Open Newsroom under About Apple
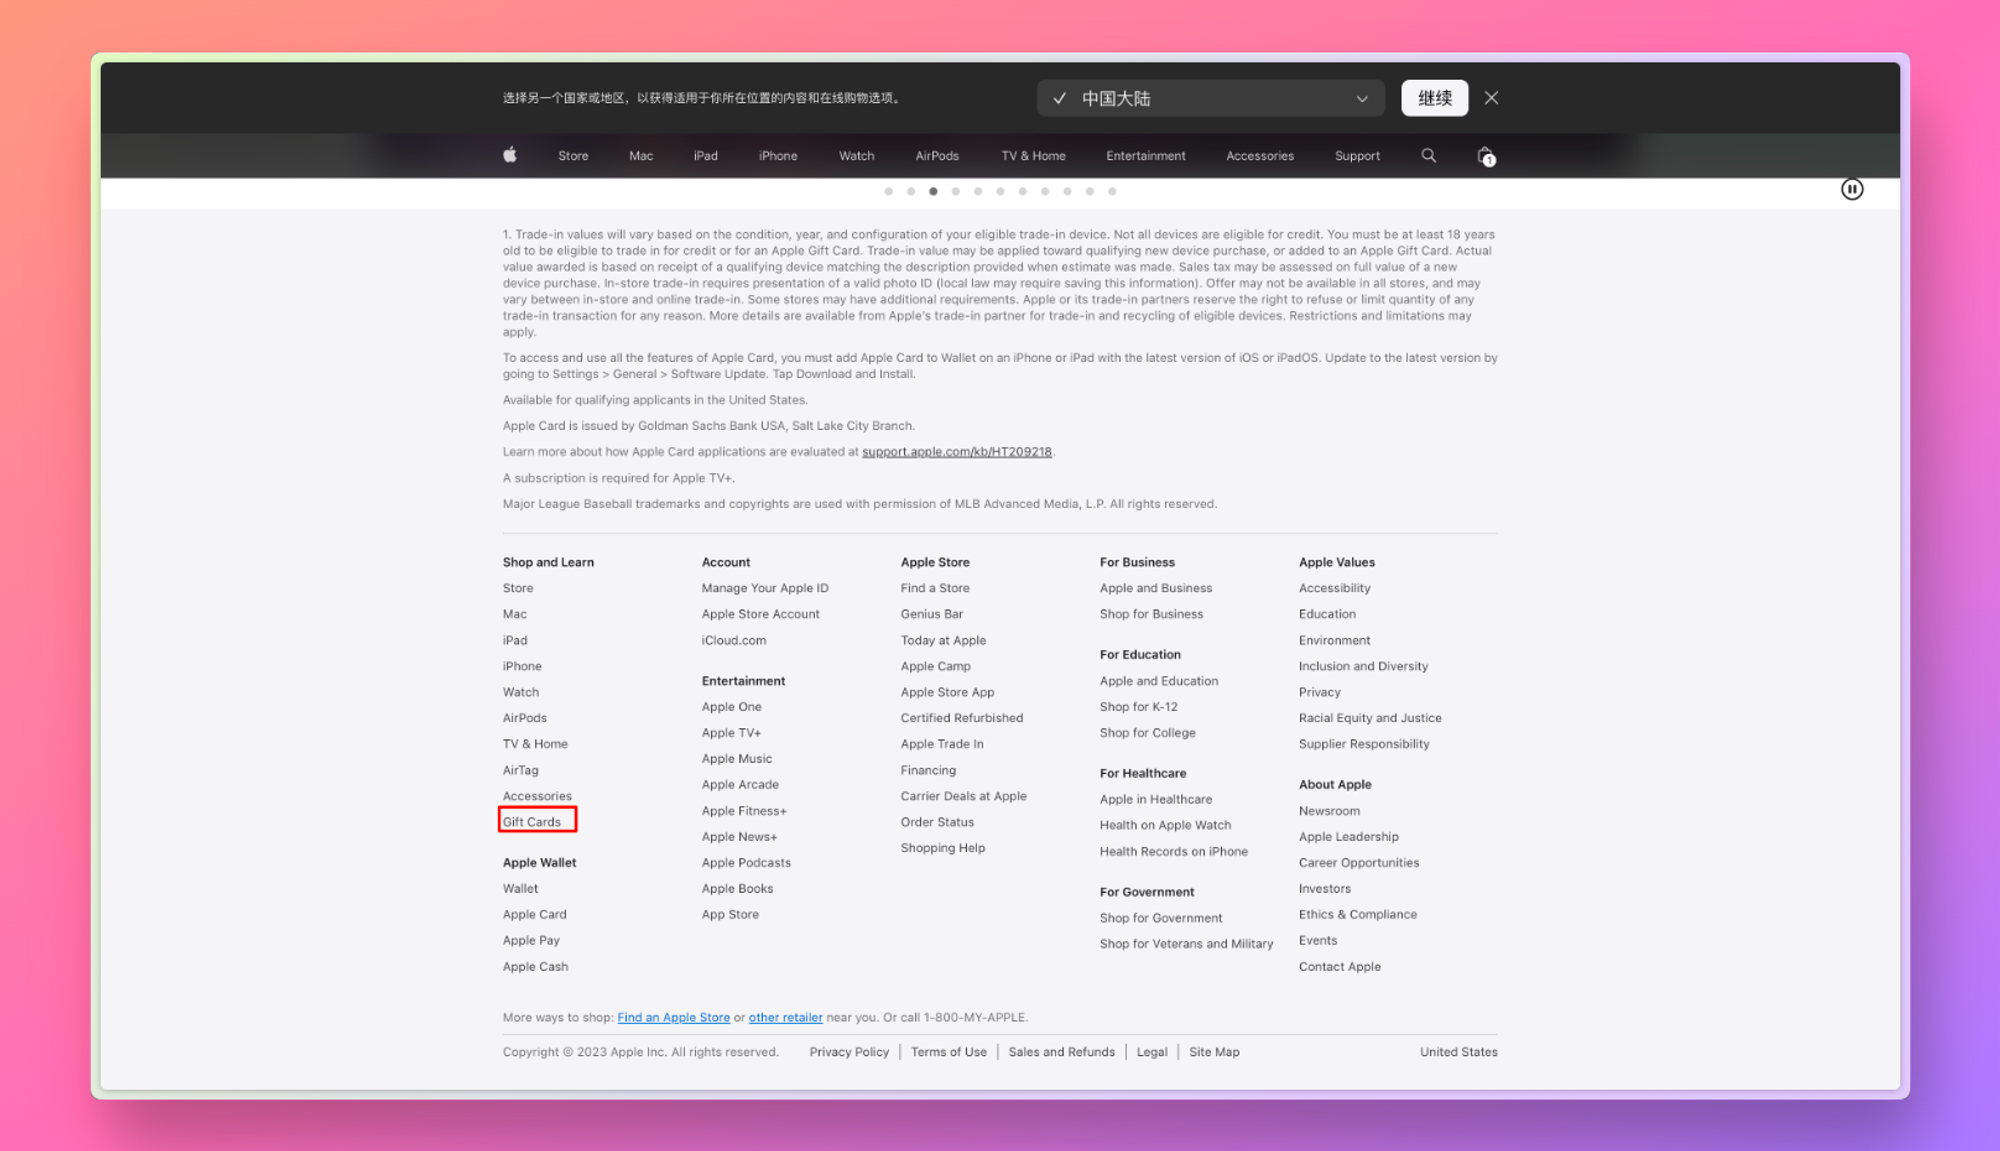 click(1329, 811)
